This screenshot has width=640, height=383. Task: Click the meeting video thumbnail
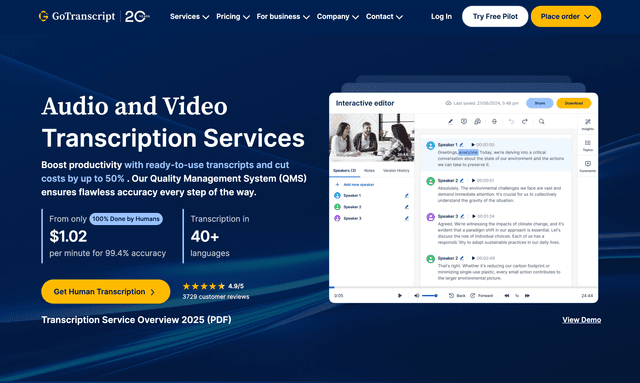(372, 138)
